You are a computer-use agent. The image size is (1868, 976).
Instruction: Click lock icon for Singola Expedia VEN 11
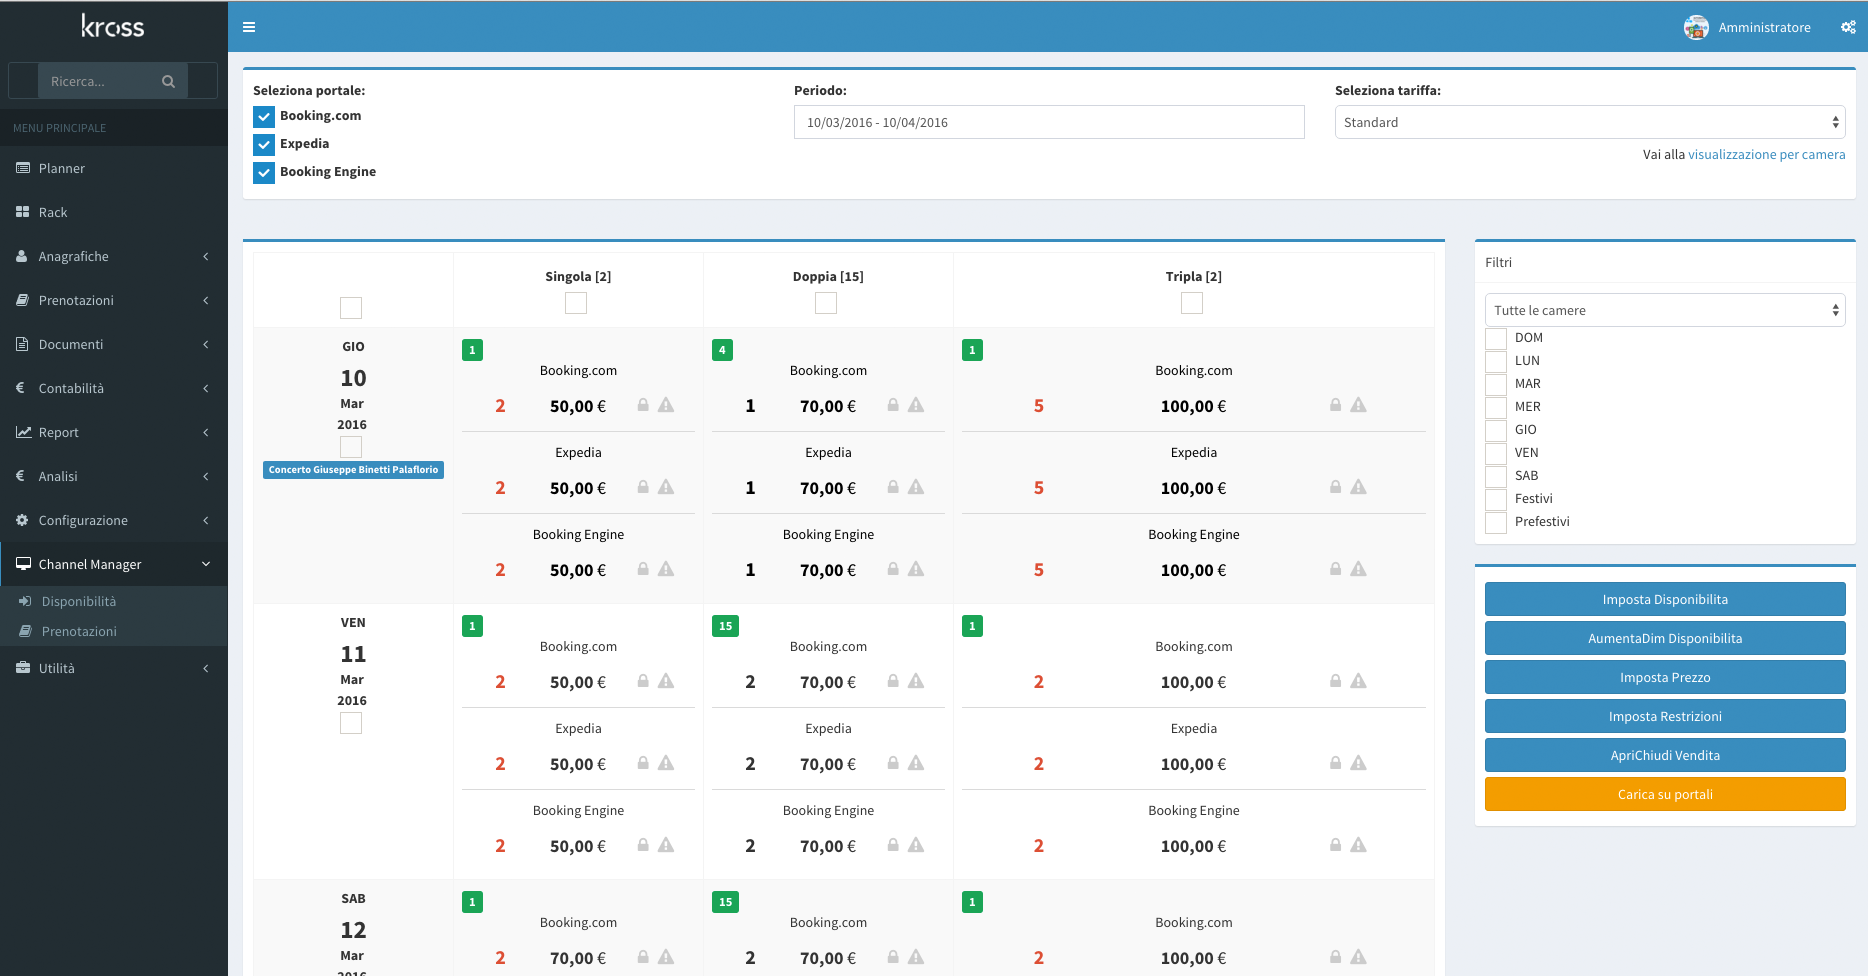click(x=643, y=763)
